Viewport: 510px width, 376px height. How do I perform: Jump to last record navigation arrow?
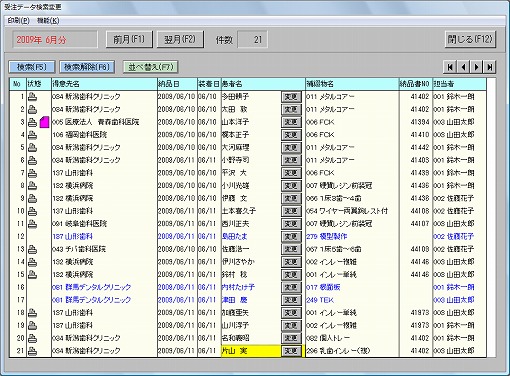coord(490,67)
